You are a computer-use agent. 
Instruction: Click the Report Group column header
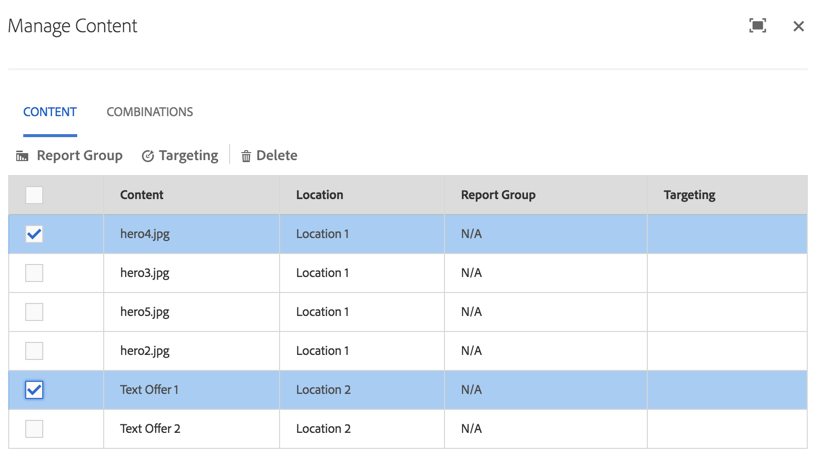tap(498, 195)
